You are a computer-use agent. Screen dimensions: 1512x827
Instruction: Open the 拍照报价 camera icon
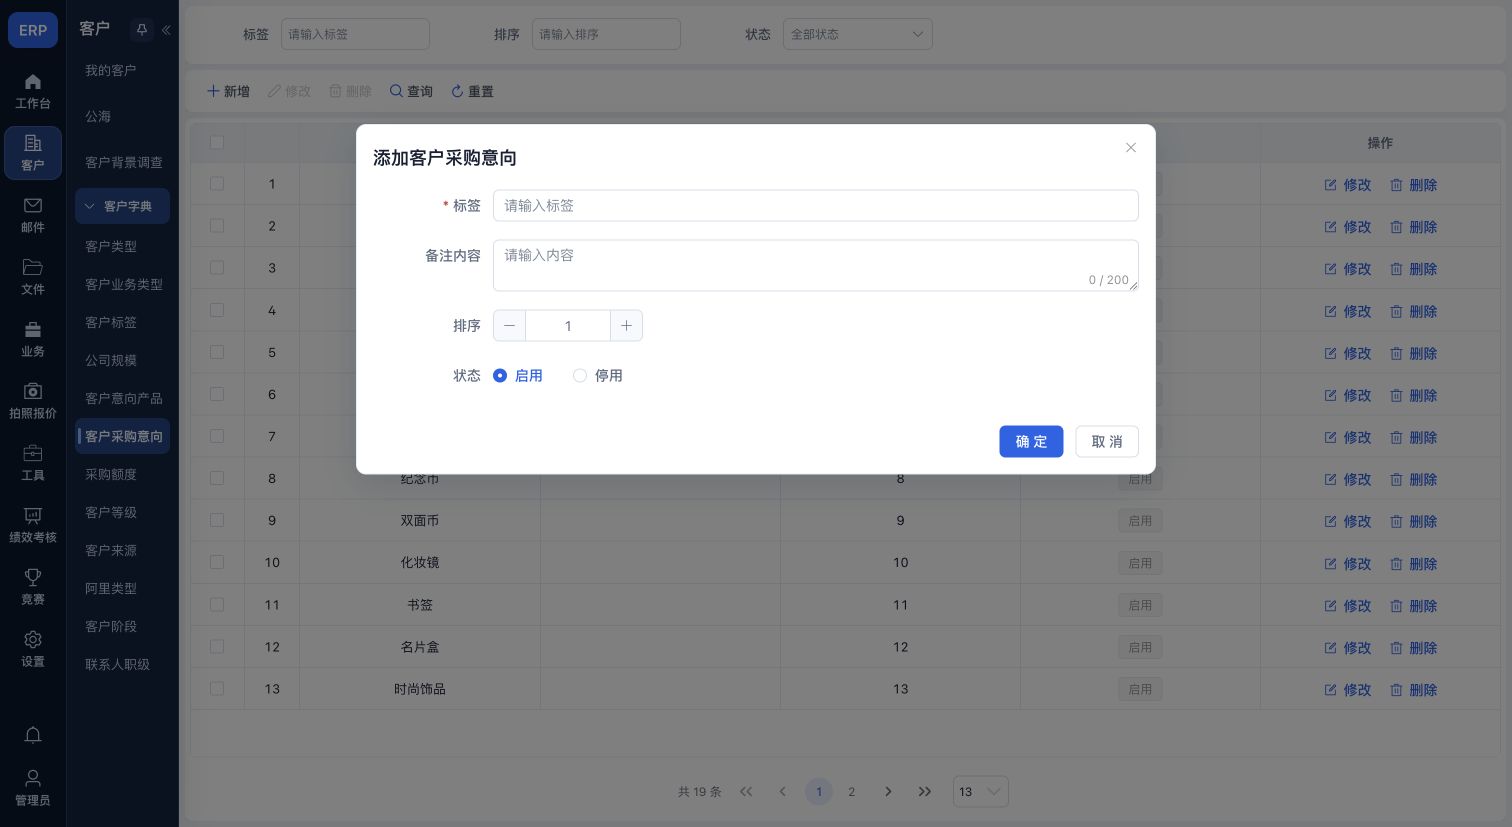click(33, 391)
